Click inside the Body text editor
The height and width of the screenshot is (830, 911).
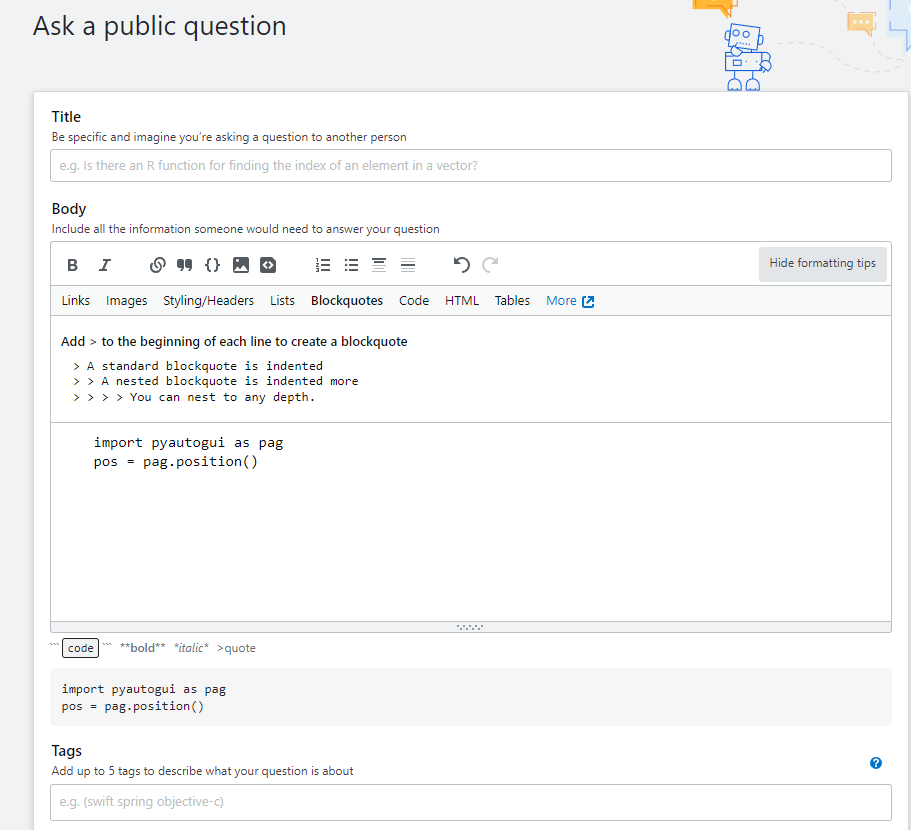pos(471,522)
